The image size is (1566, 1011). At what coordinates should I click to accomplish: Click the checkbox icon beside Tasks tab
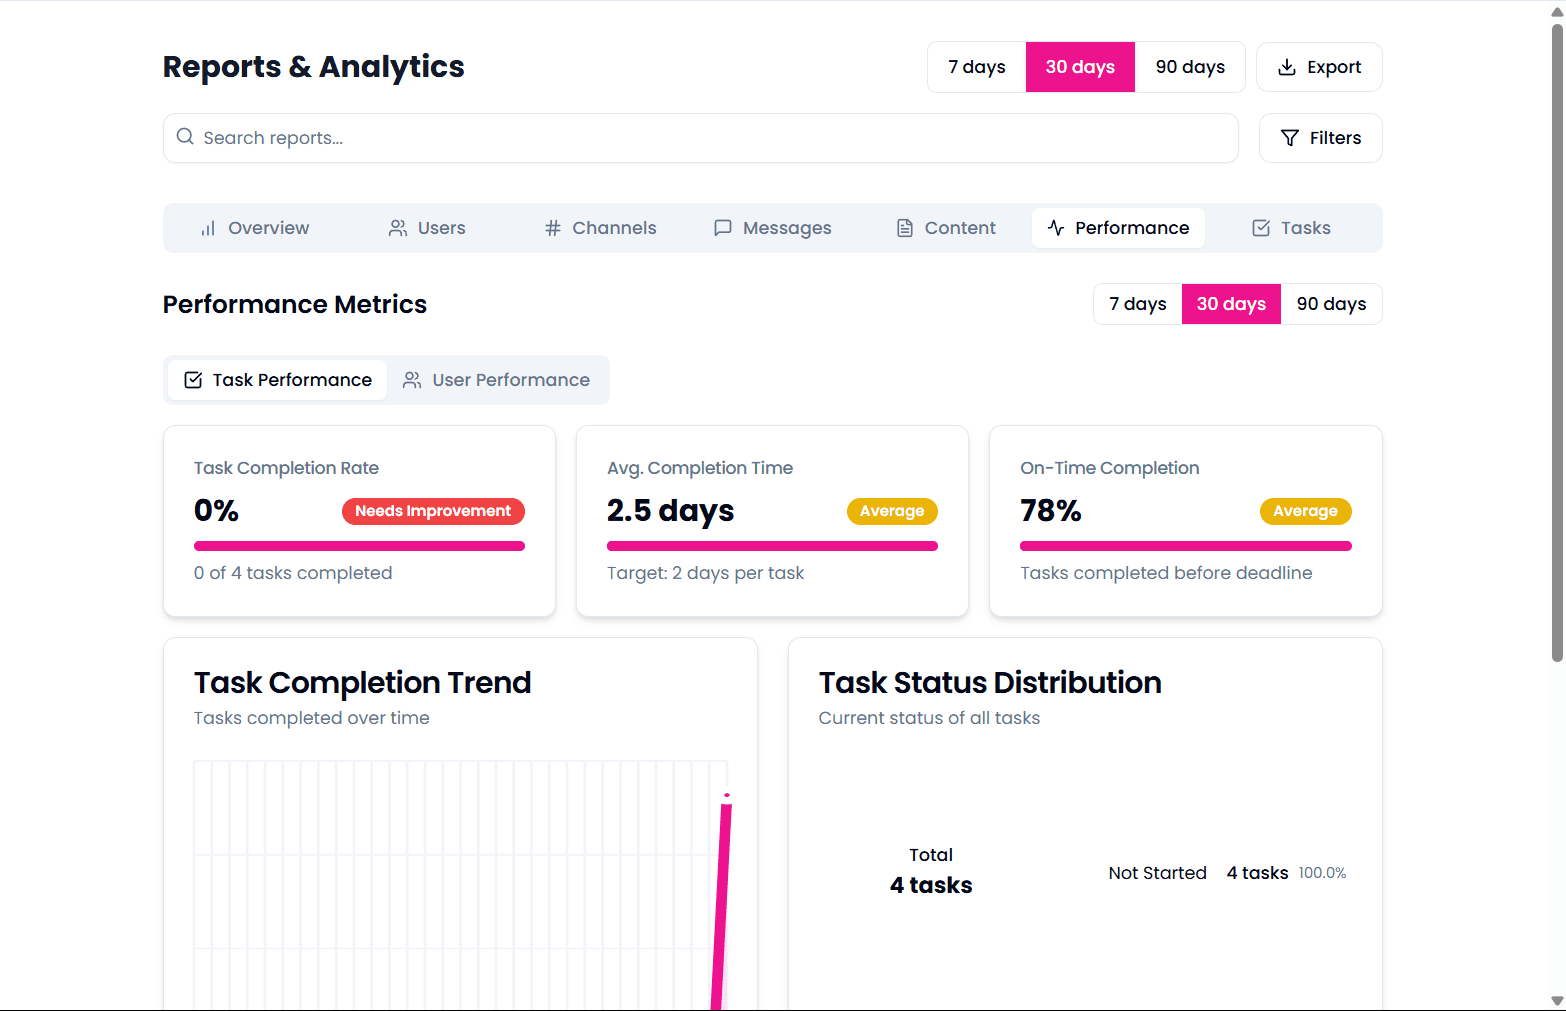click(1261, 228)
